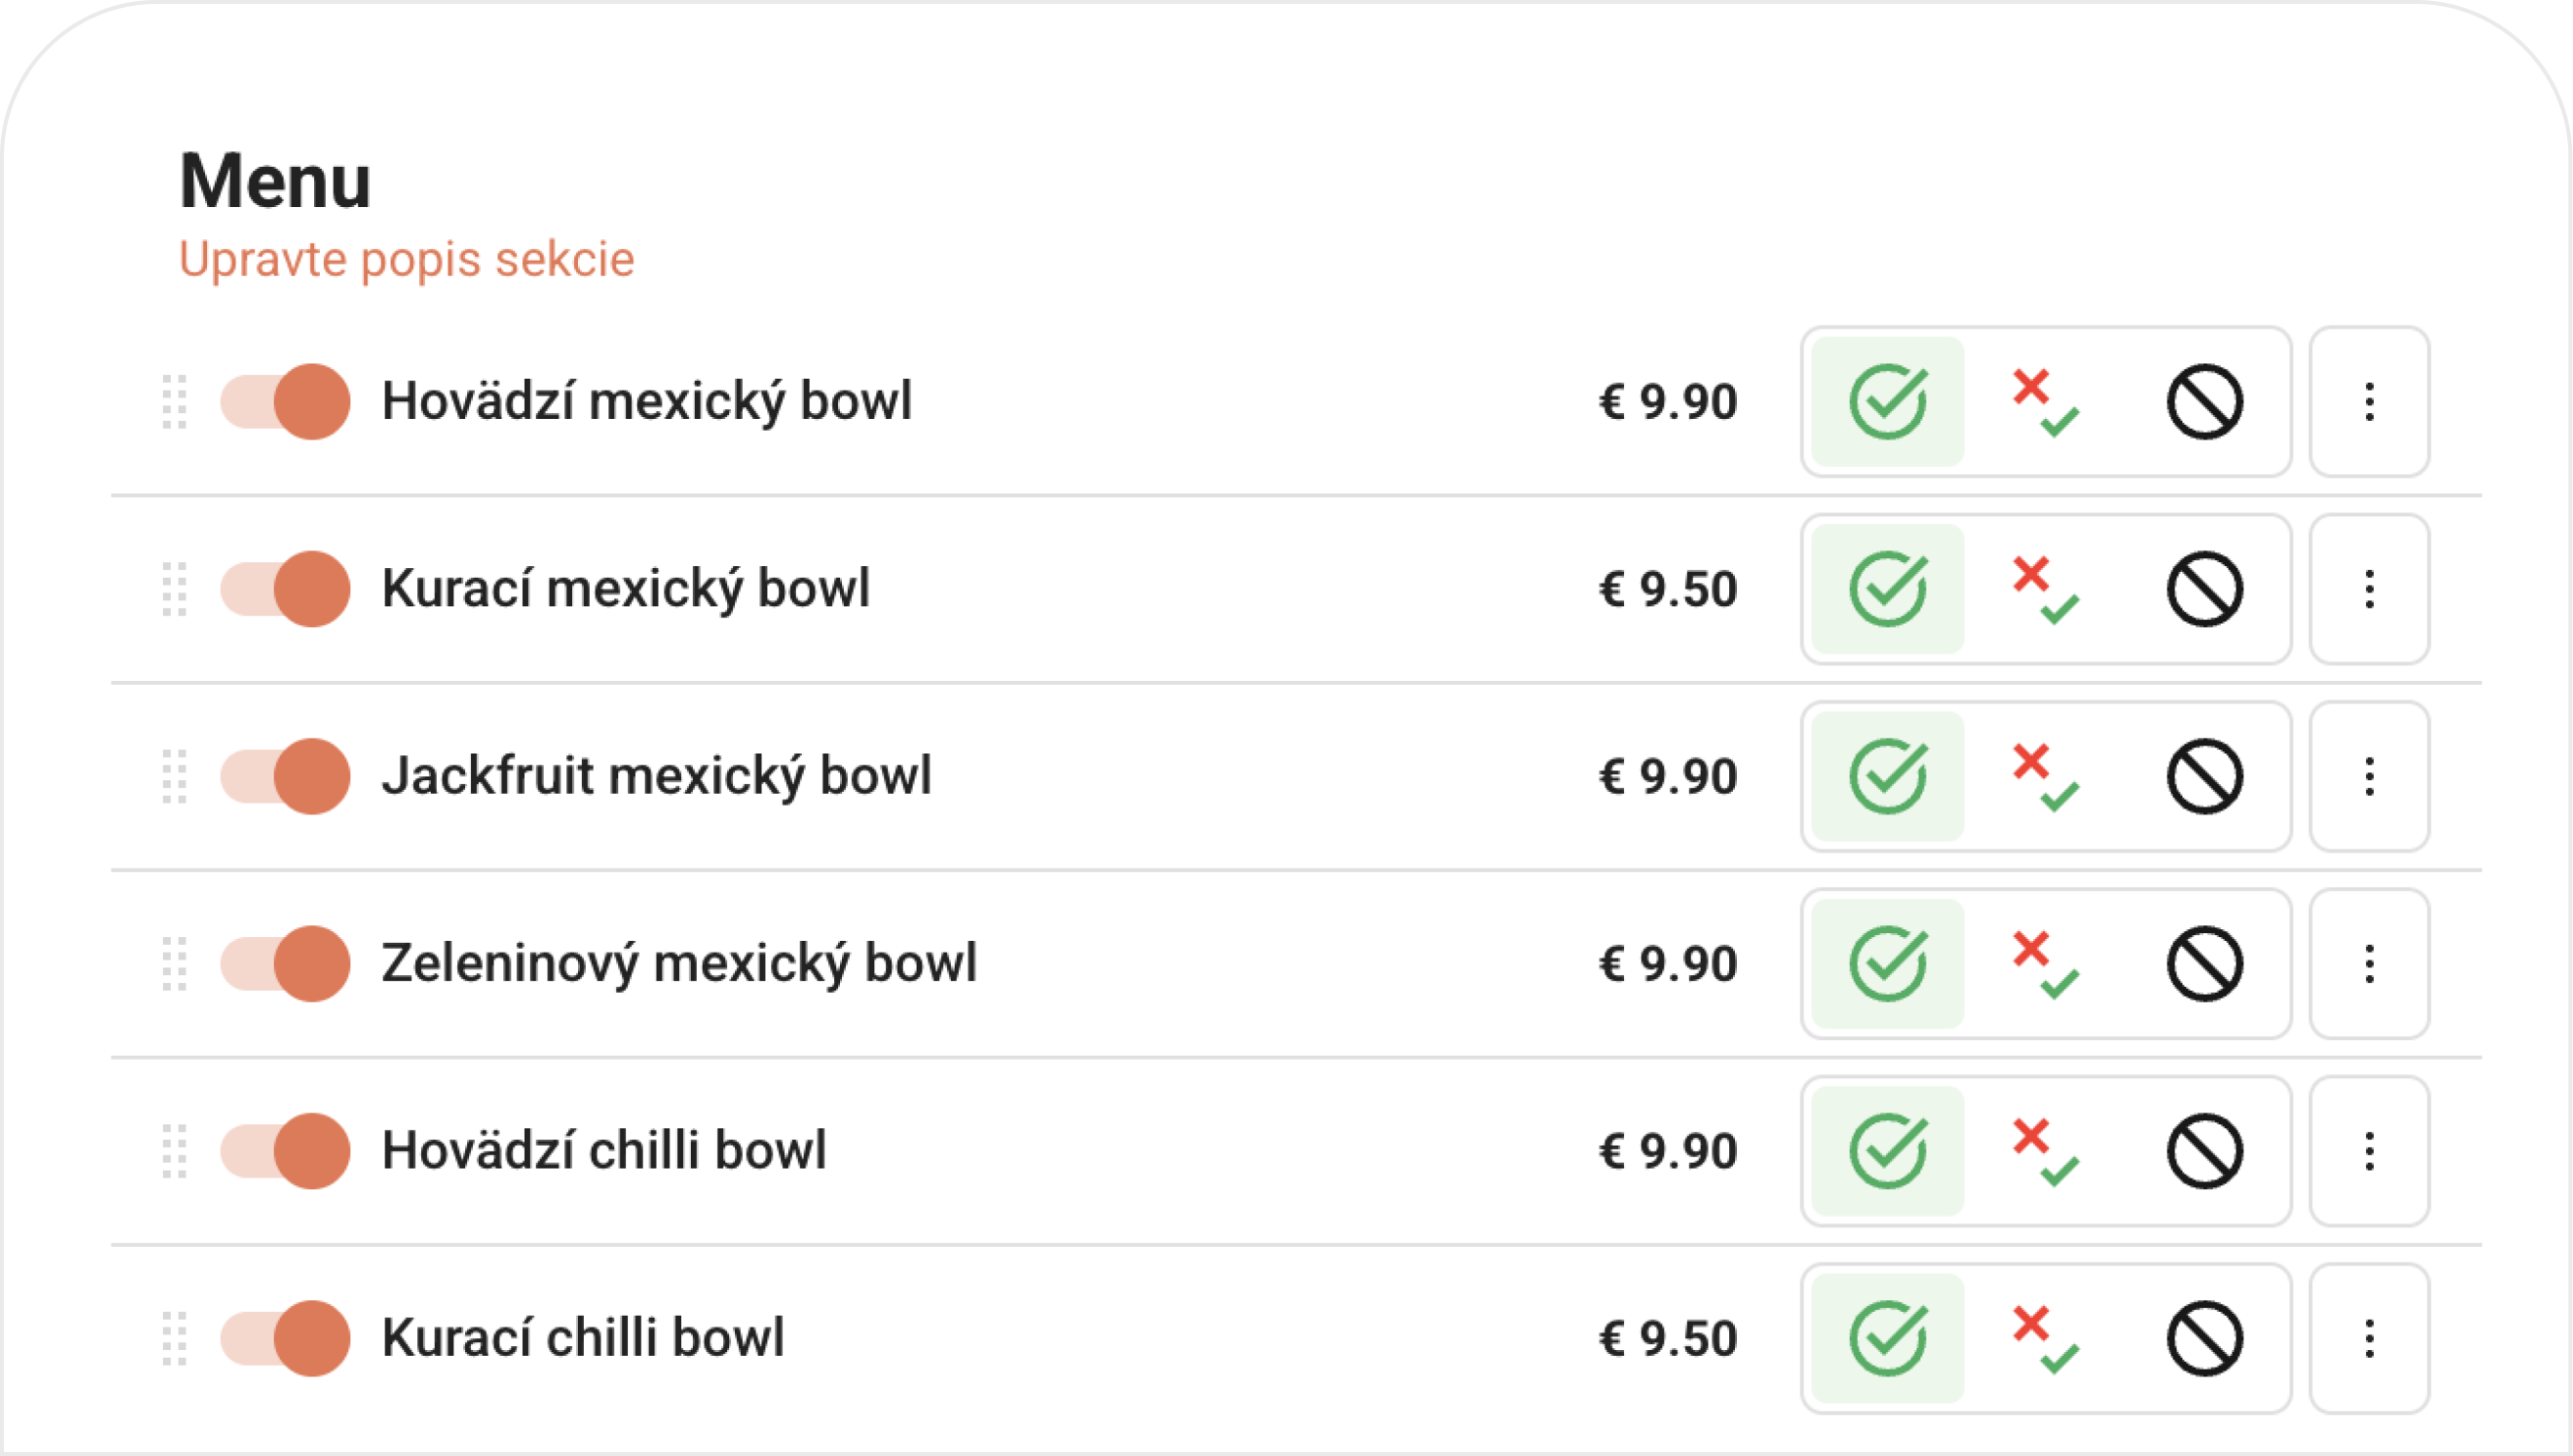The height and width of the screenshot is (1456, 2573).
Task: Disable the Jackfruit mexický bowl toggle
Action: pos(285,776)
